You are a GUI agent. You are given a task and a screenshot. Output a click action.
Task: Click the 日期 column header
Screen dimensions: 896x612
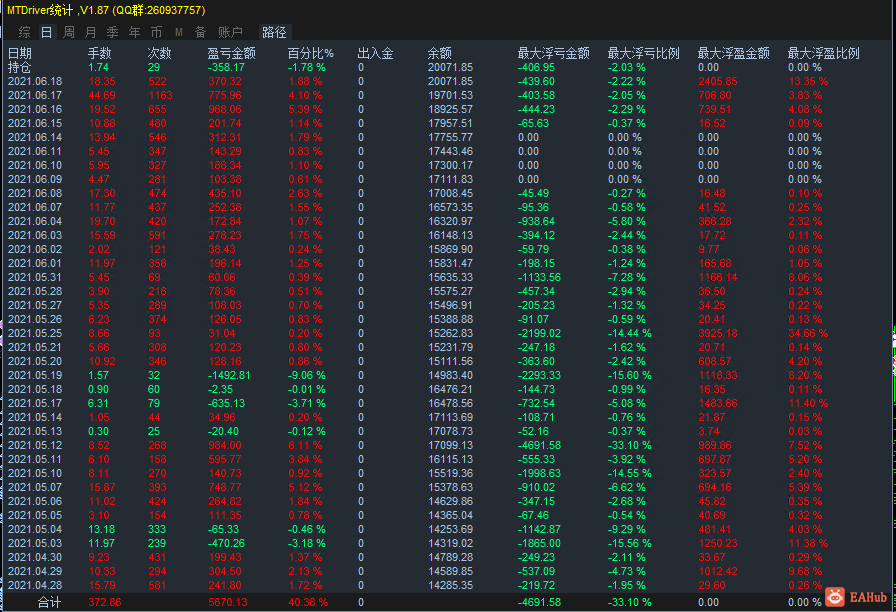coord(20,54)
